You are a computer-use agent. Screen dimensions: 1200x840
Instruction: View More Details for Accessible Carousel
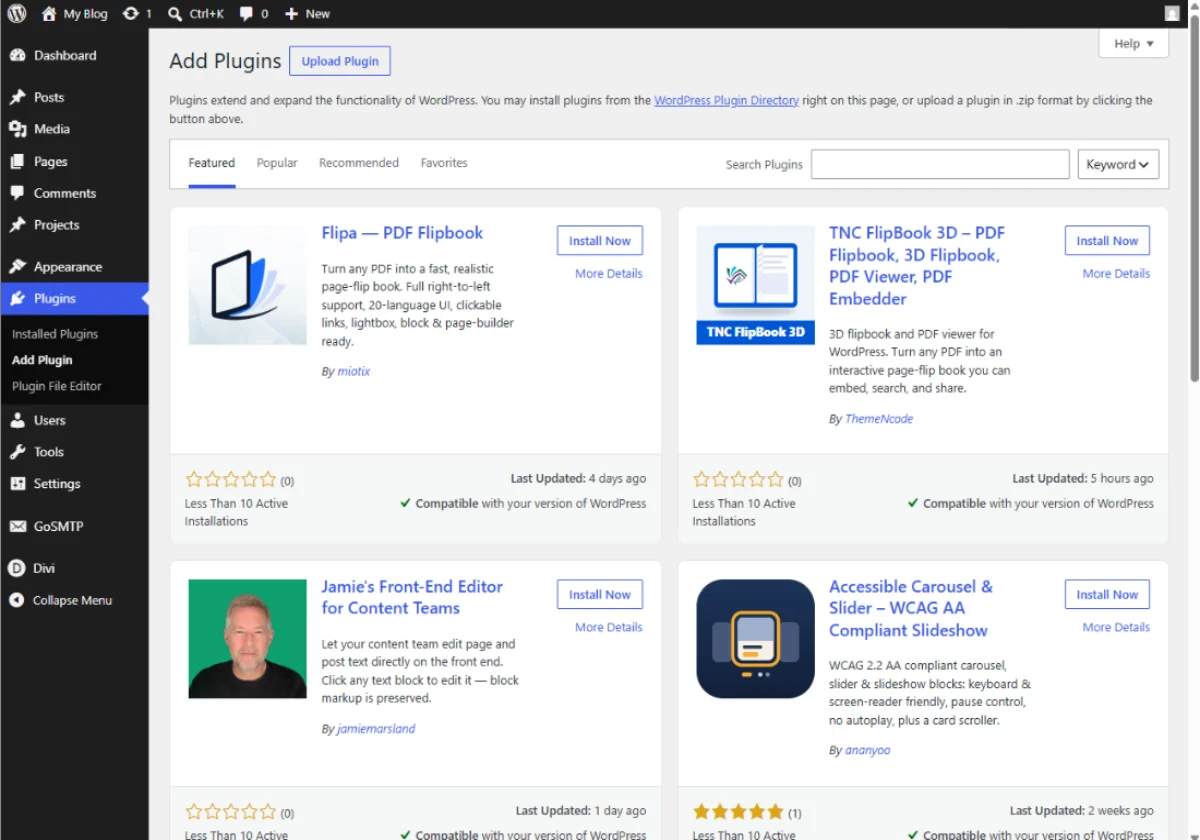pos(1116,627)
